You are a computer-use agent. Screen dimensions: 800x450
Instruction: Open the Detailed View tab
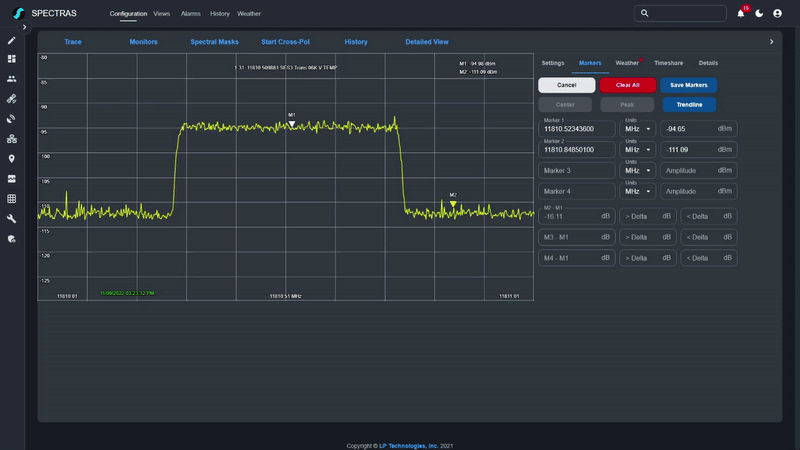point(427,42)
